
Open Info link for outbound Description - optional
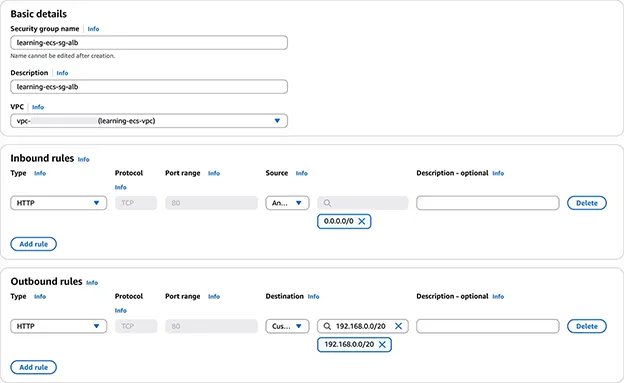coord(498,297)
